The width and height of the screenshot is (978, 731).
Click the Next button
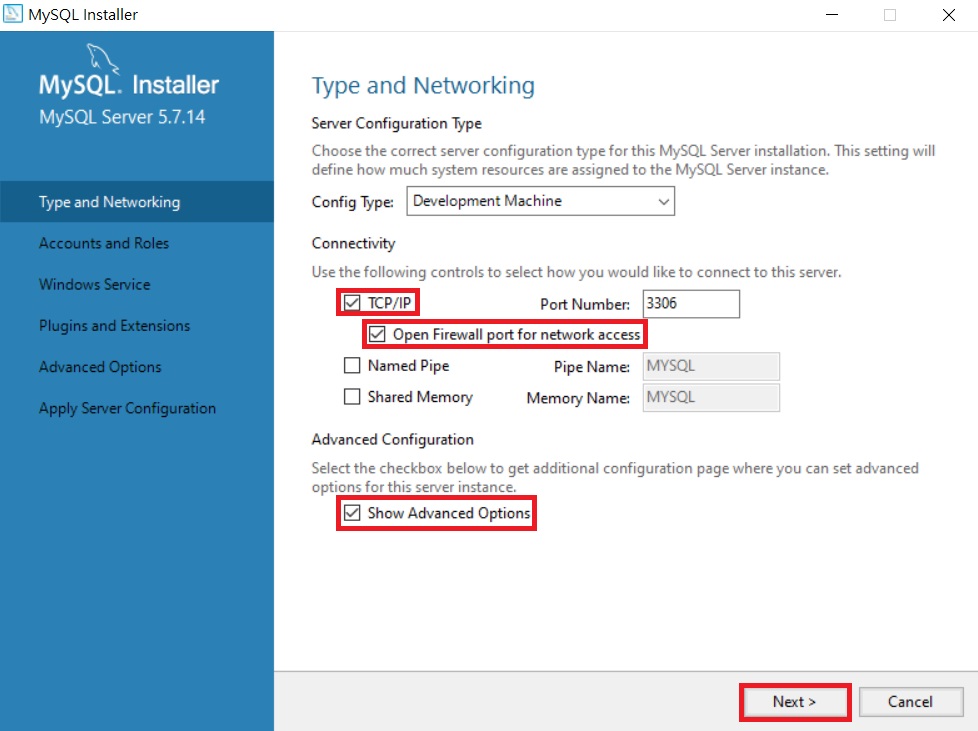[x=795, y=702]
